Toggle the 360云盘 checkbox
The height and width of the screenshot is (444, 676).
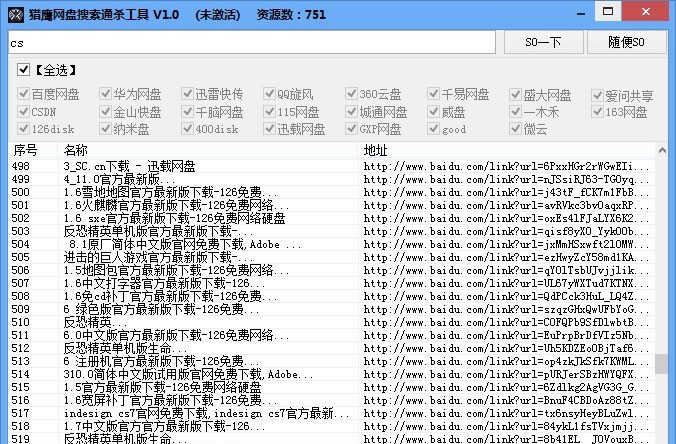click(x=351, y=94)
